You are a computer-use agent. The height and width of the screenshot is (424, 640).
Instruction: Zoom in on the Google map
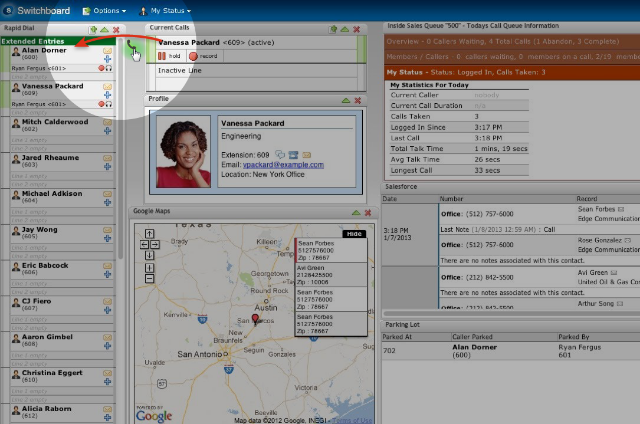point(149,268)
